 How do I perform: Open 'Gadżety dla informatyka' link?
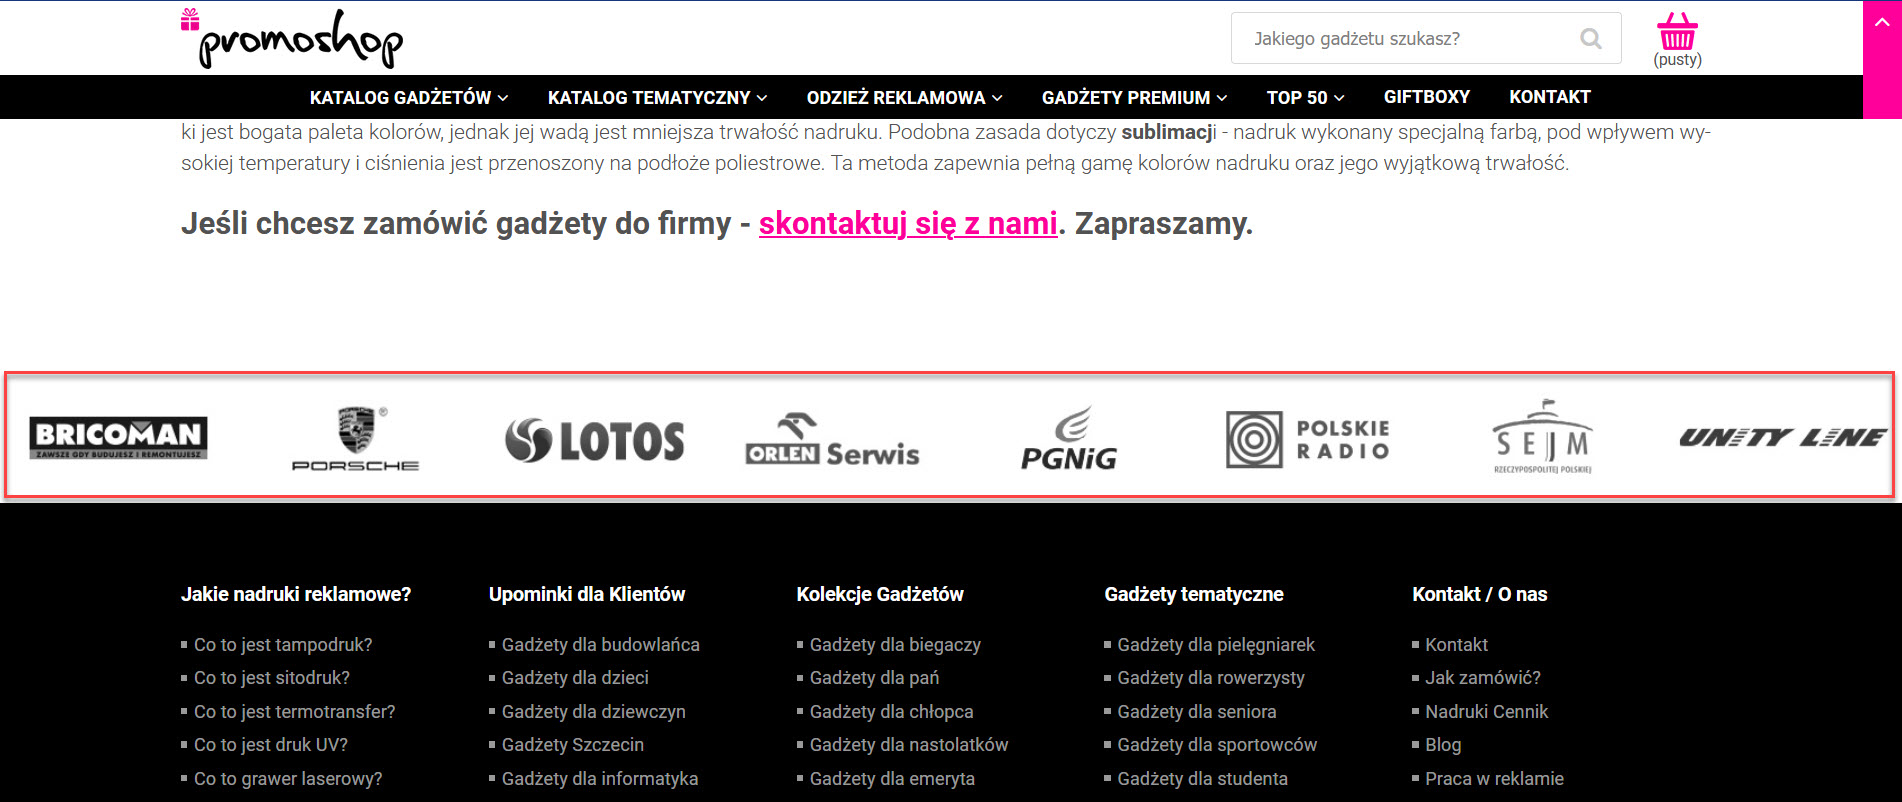[600, 779]
